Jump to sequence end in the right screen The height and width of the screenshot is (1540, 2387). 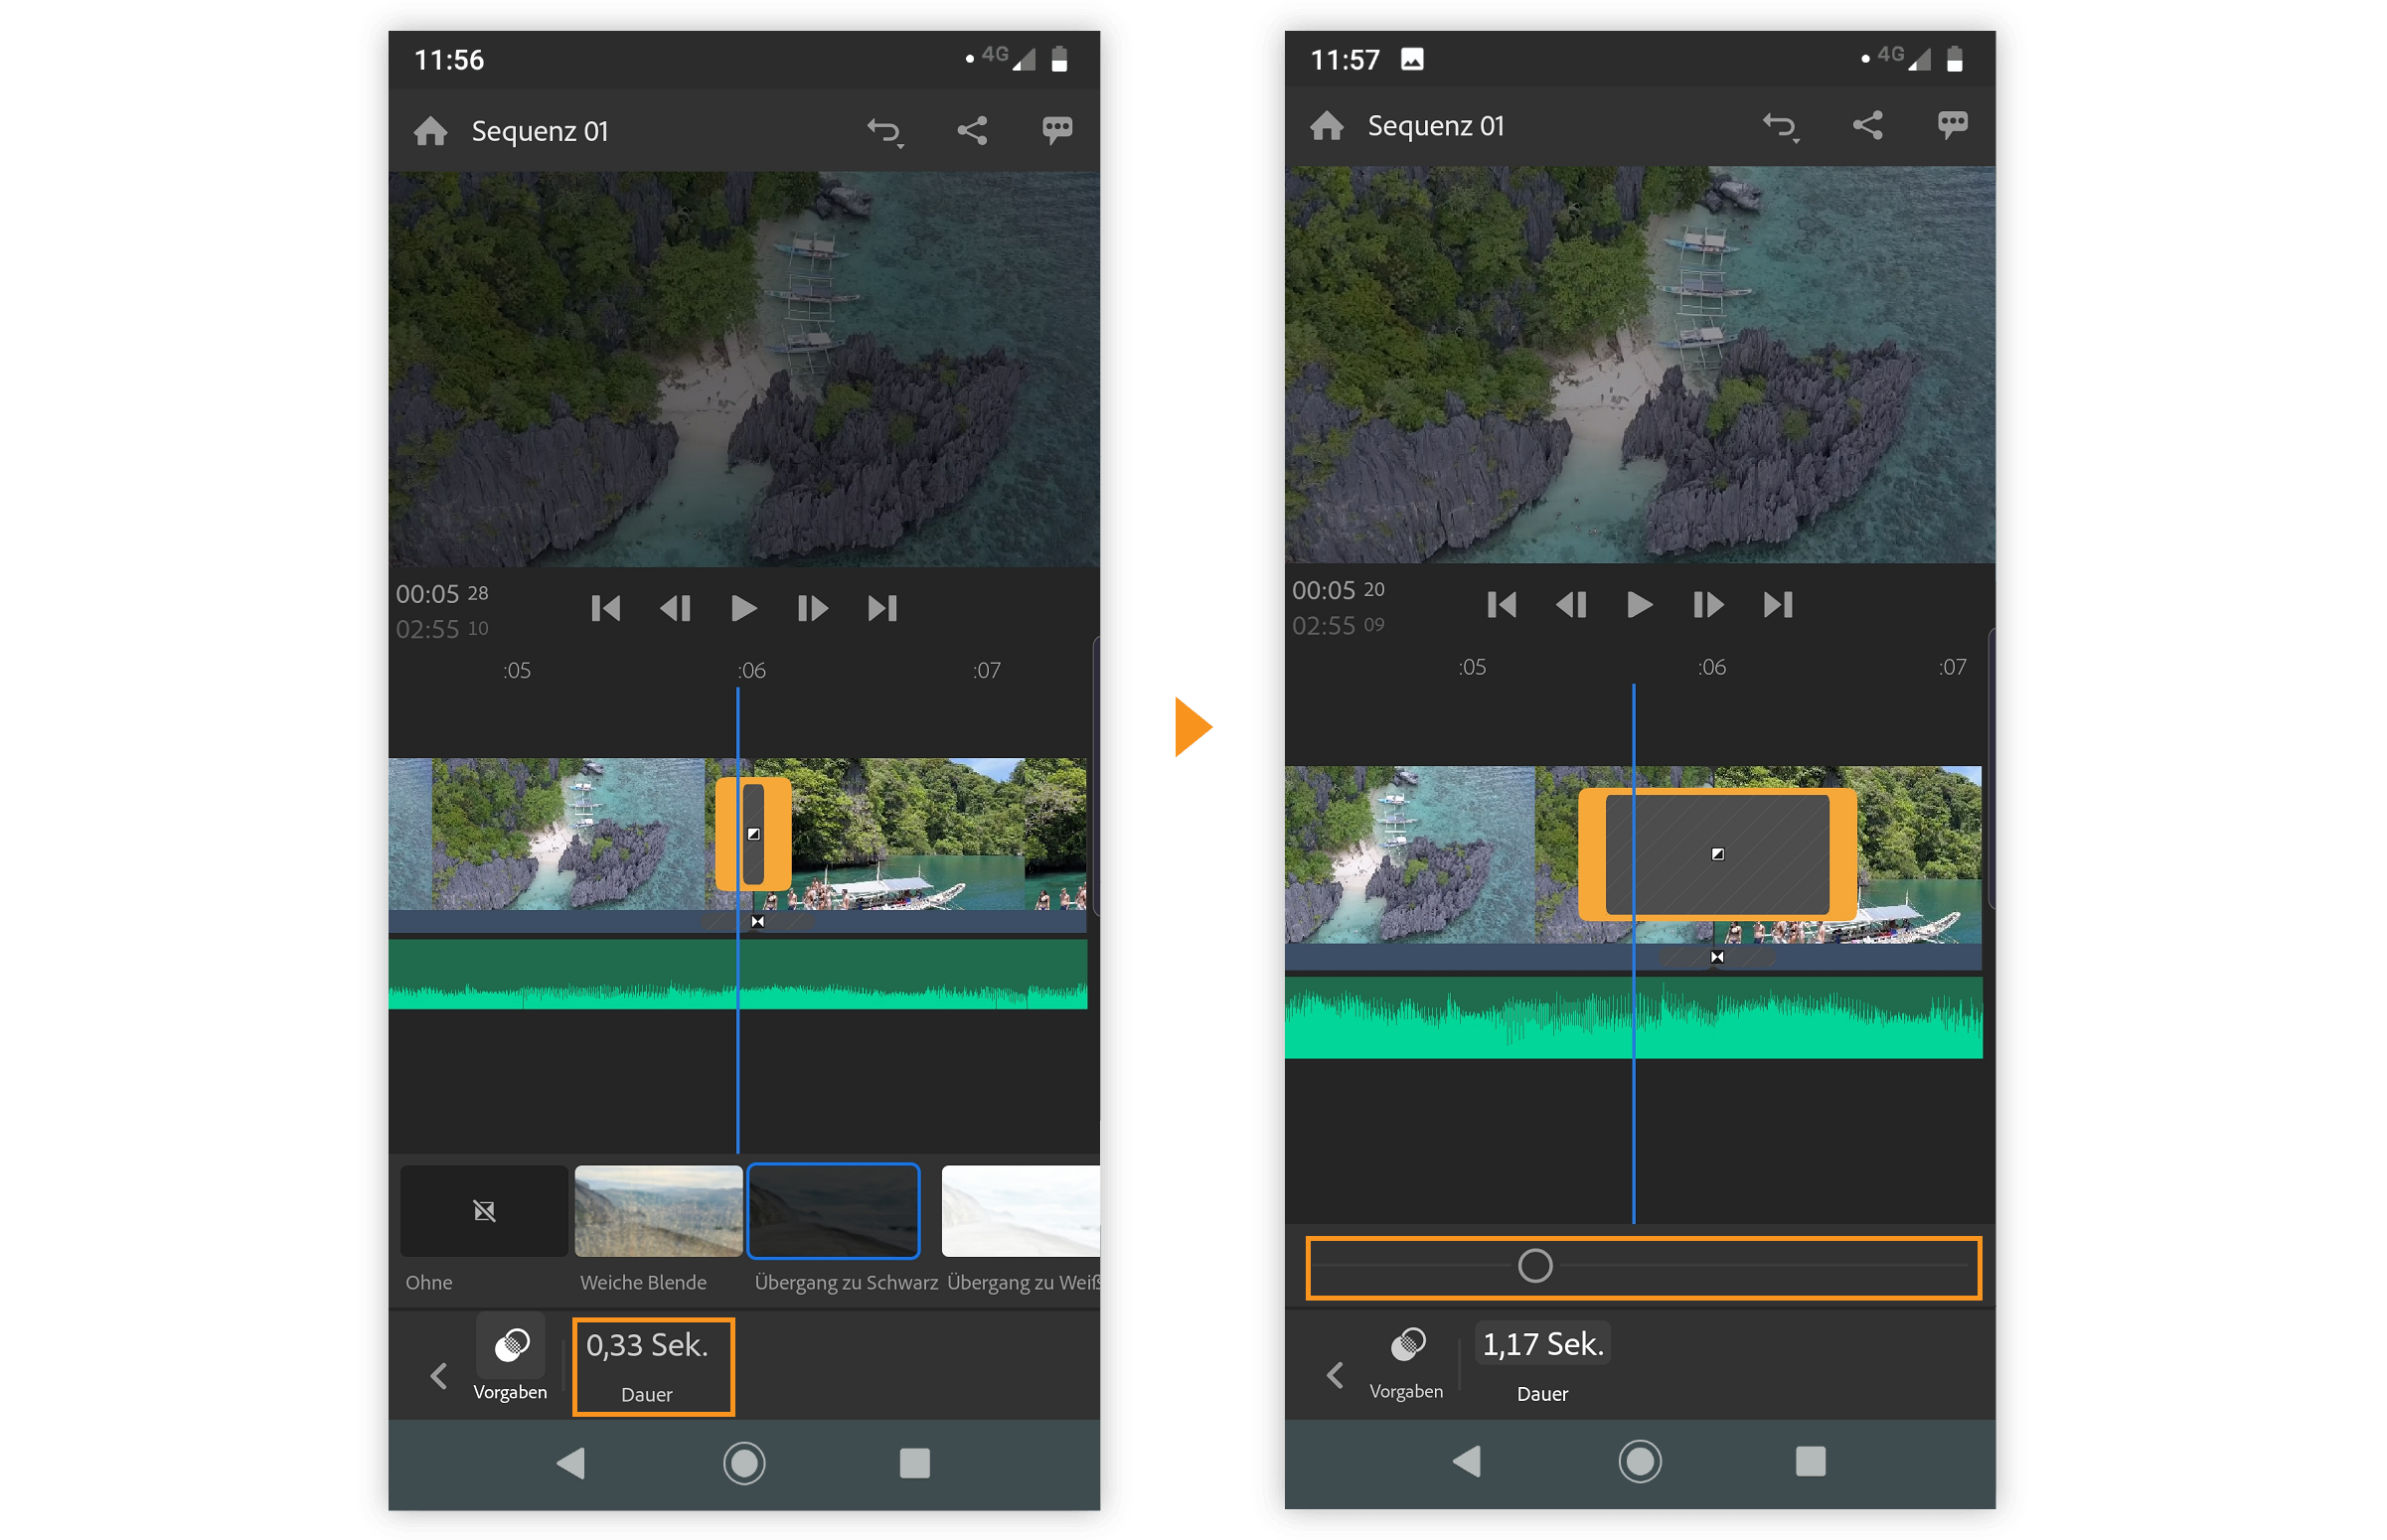1778,604
